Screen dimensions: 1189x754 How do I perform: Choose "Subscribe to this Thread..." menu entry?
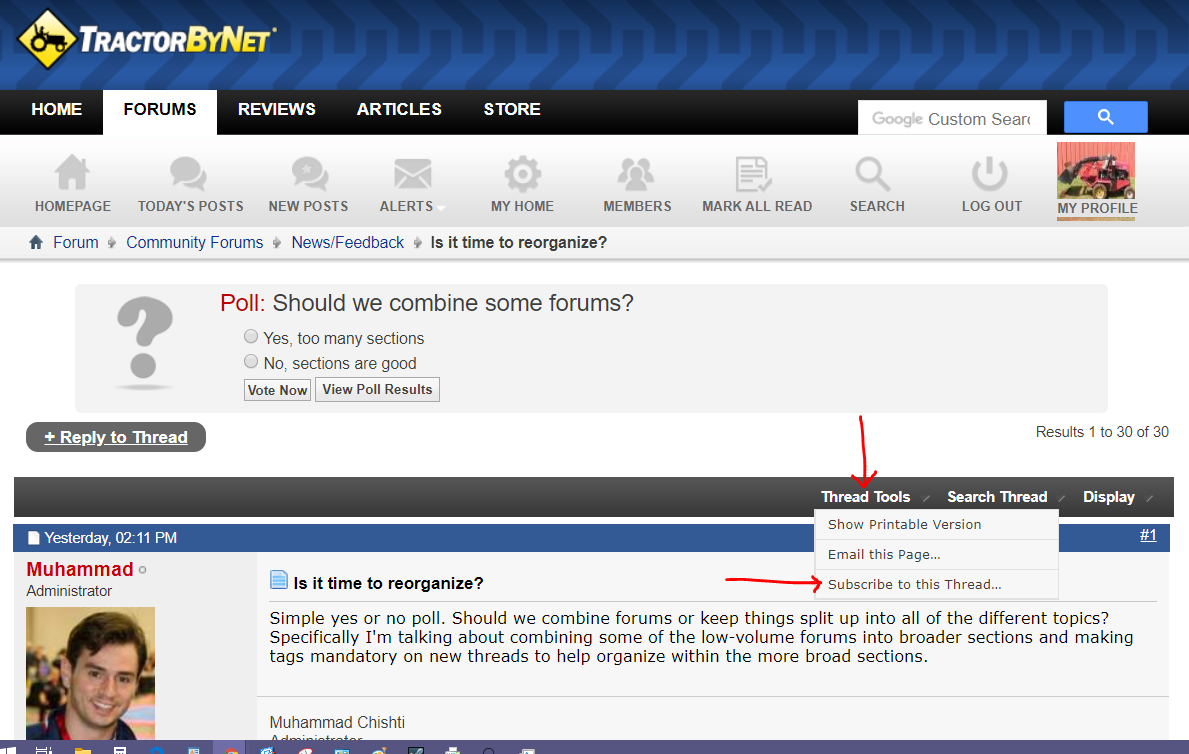click(x=914, y=584)
